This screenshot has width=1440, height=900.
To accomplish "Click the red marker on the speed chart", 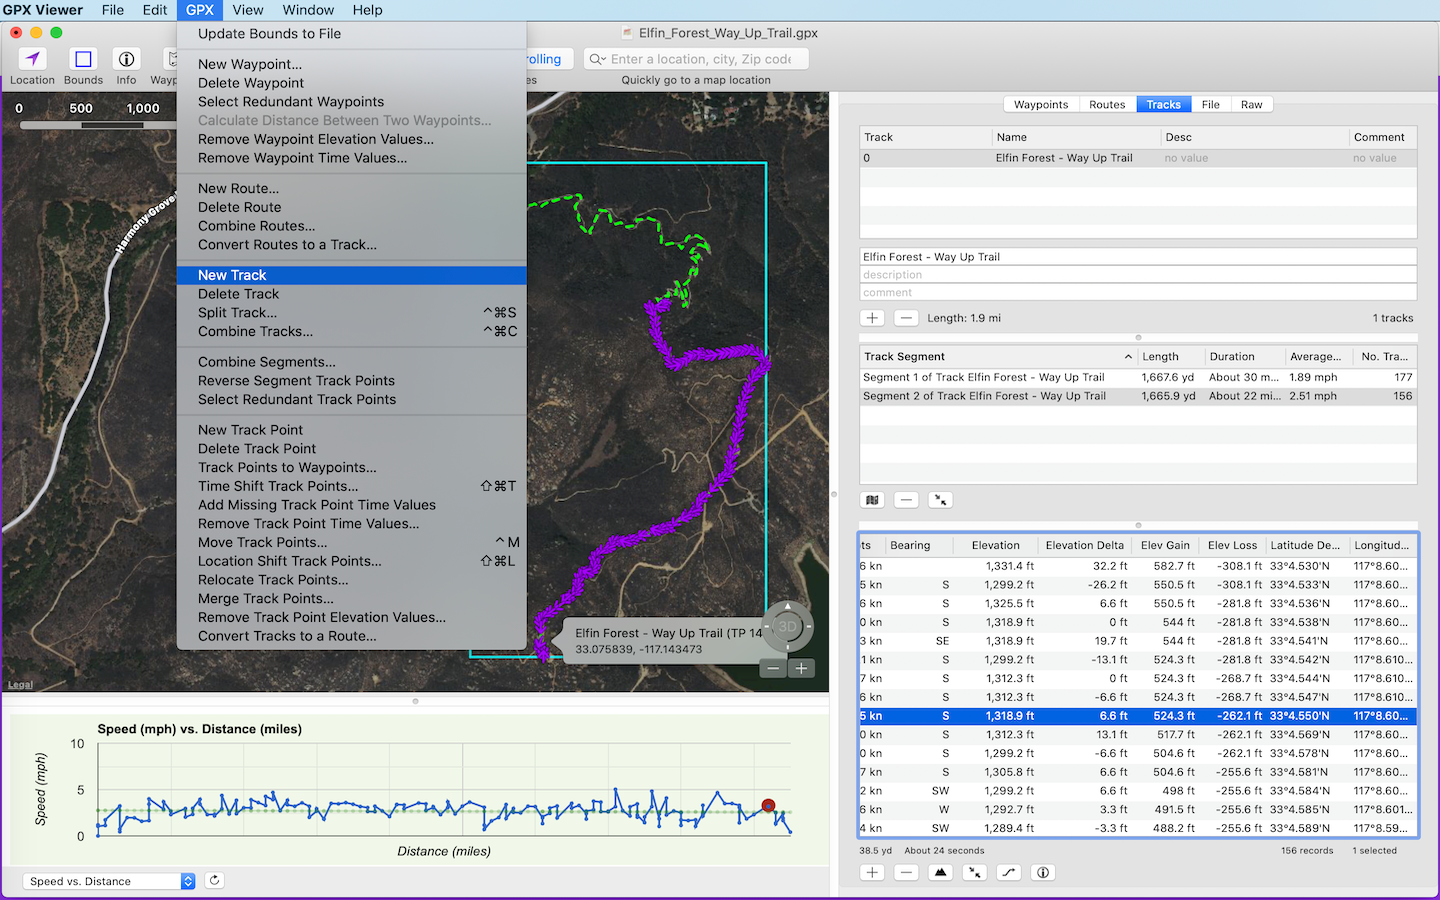I will pos(768,805).
